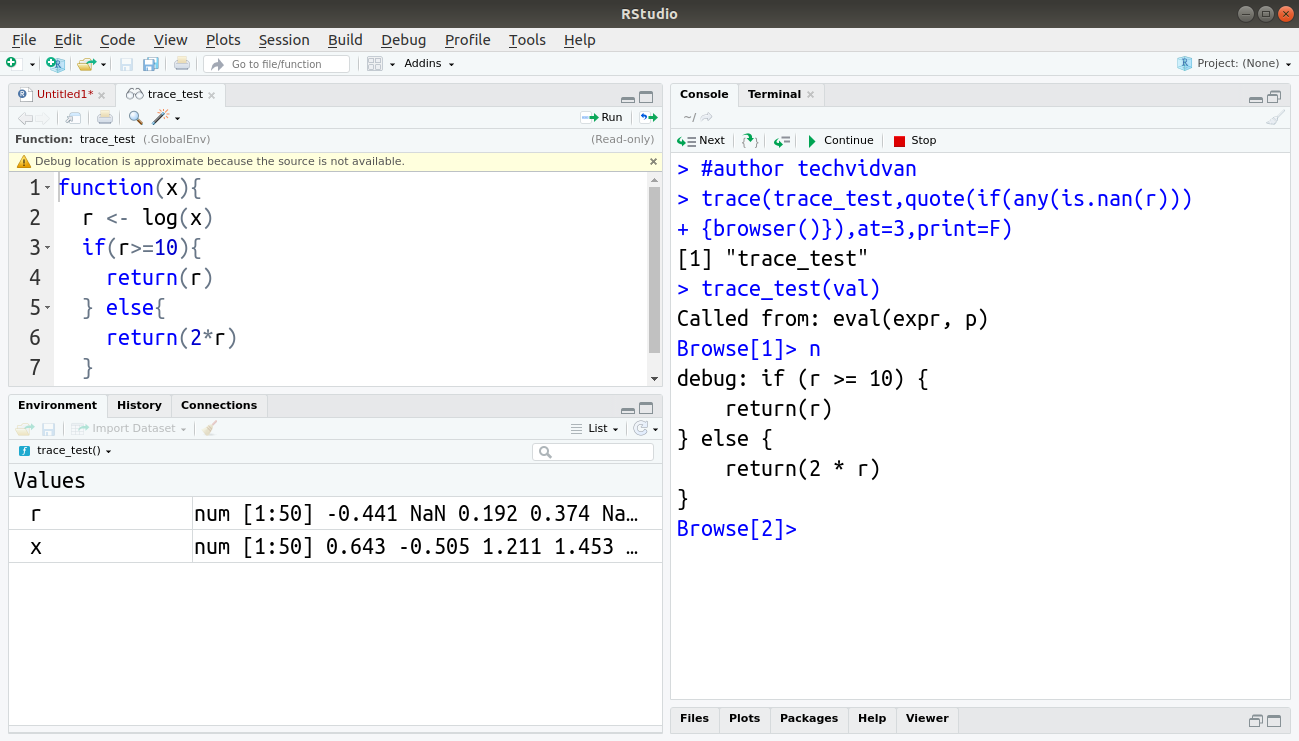
Task: Open the Packages tab
Action: tap(809, 718)
